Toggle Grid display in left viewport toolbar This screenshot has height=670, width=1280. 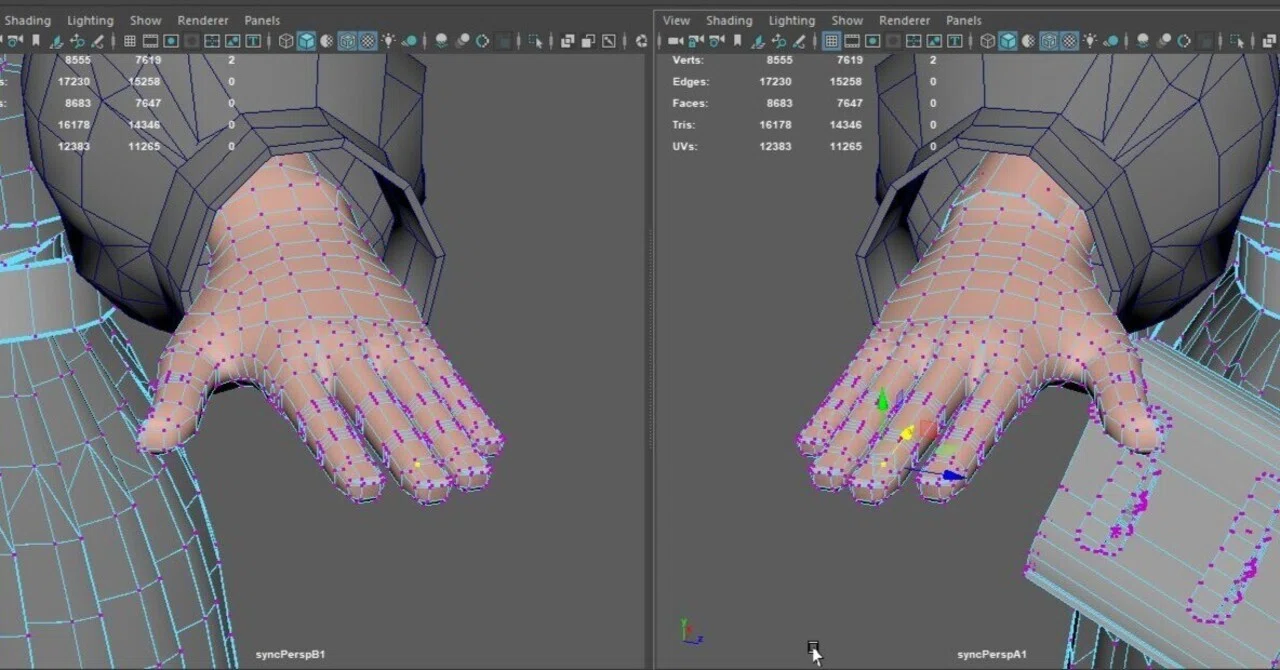tap(130, 41)
